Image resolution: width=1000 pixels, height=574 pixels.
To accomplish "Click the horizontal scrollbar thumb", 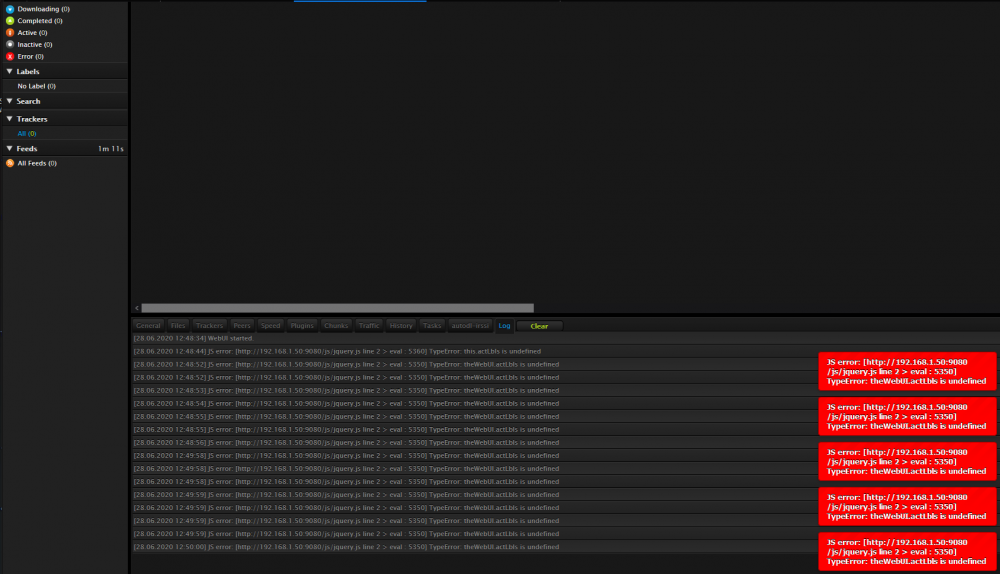I will tap(337, 308).
